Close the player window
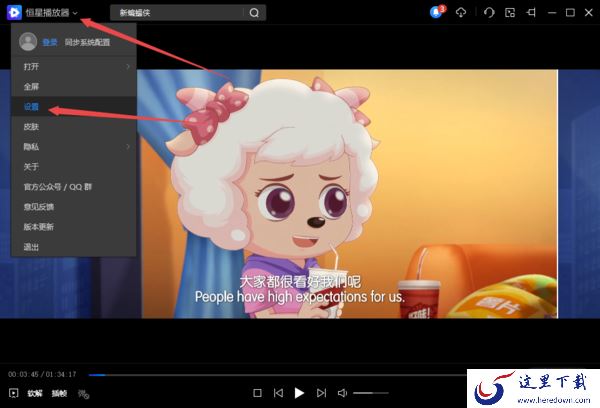 589,13
